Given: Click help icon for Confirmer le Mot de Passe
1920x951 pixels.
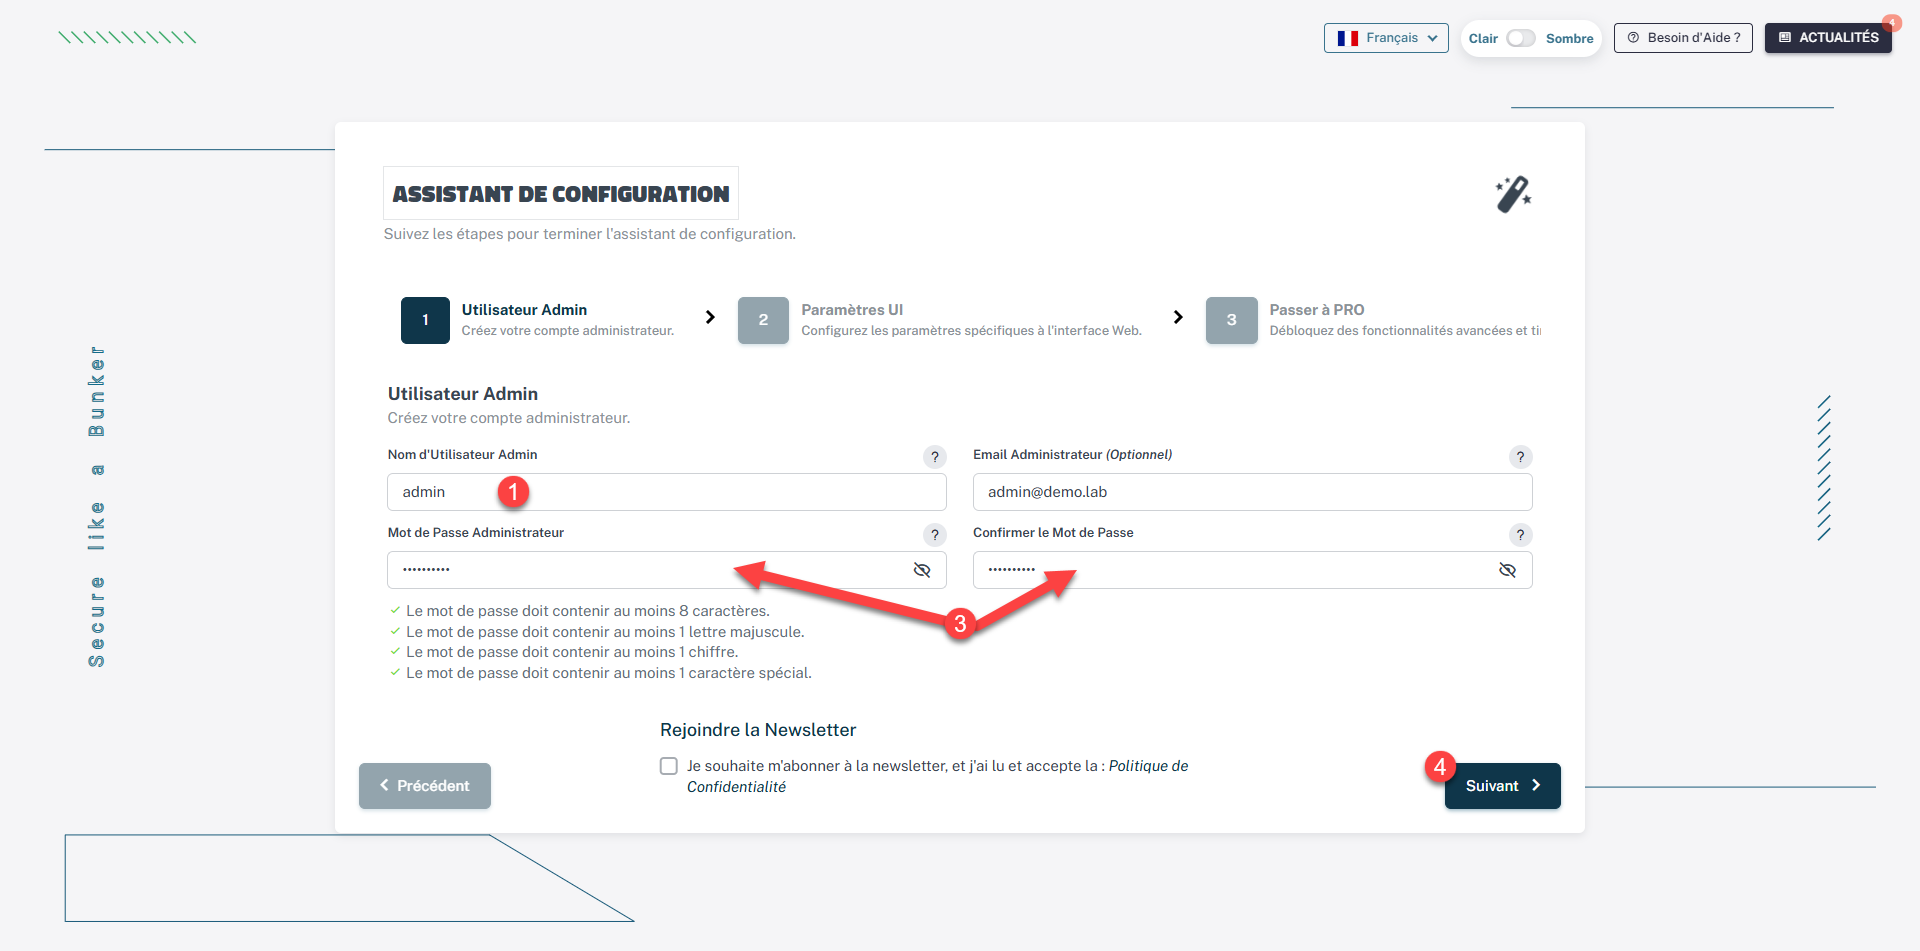Looking at the screenshot, I should click(1520, 535).
